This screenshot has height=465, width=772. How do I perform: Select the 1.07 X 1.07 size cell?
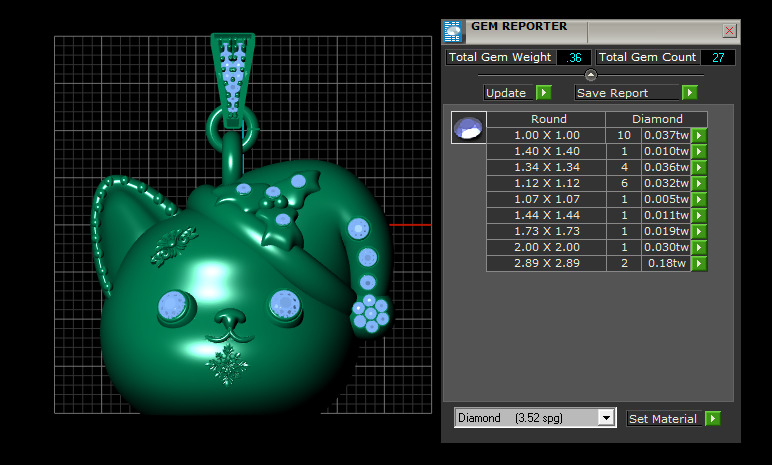click(x=546, y=199)
